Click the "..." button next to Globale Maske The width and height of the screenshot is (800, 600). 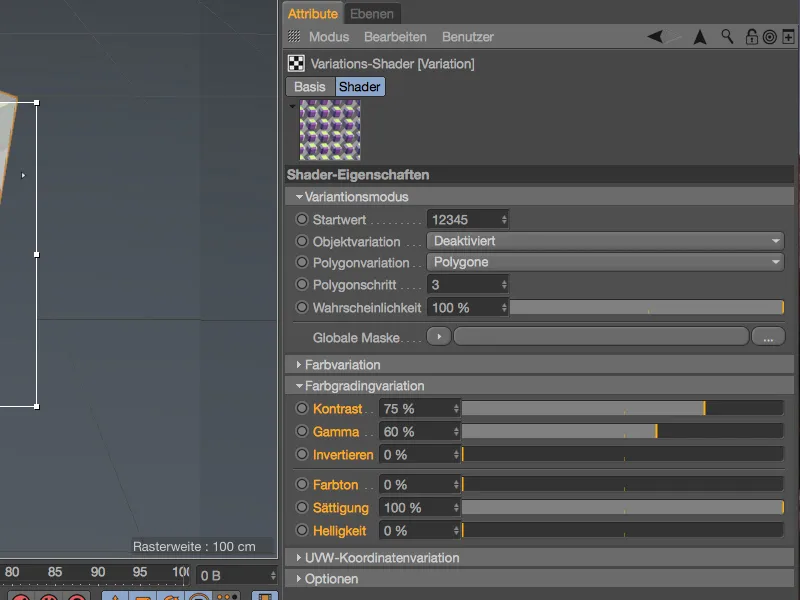coord(768,336)
